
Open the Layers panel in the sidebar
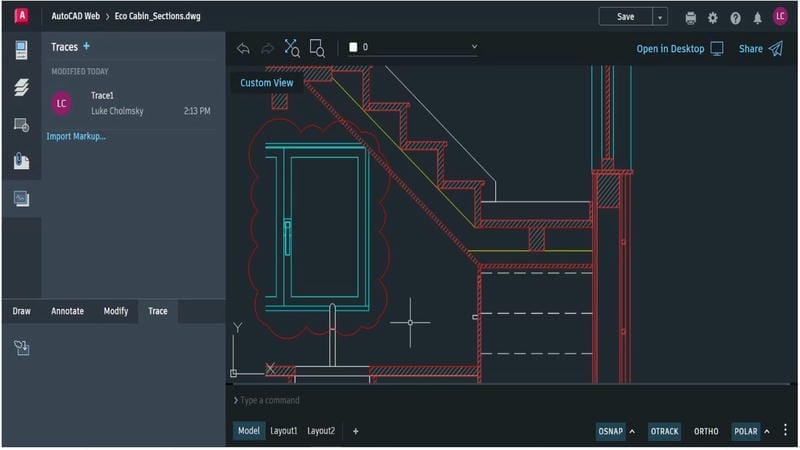(21, 87)
